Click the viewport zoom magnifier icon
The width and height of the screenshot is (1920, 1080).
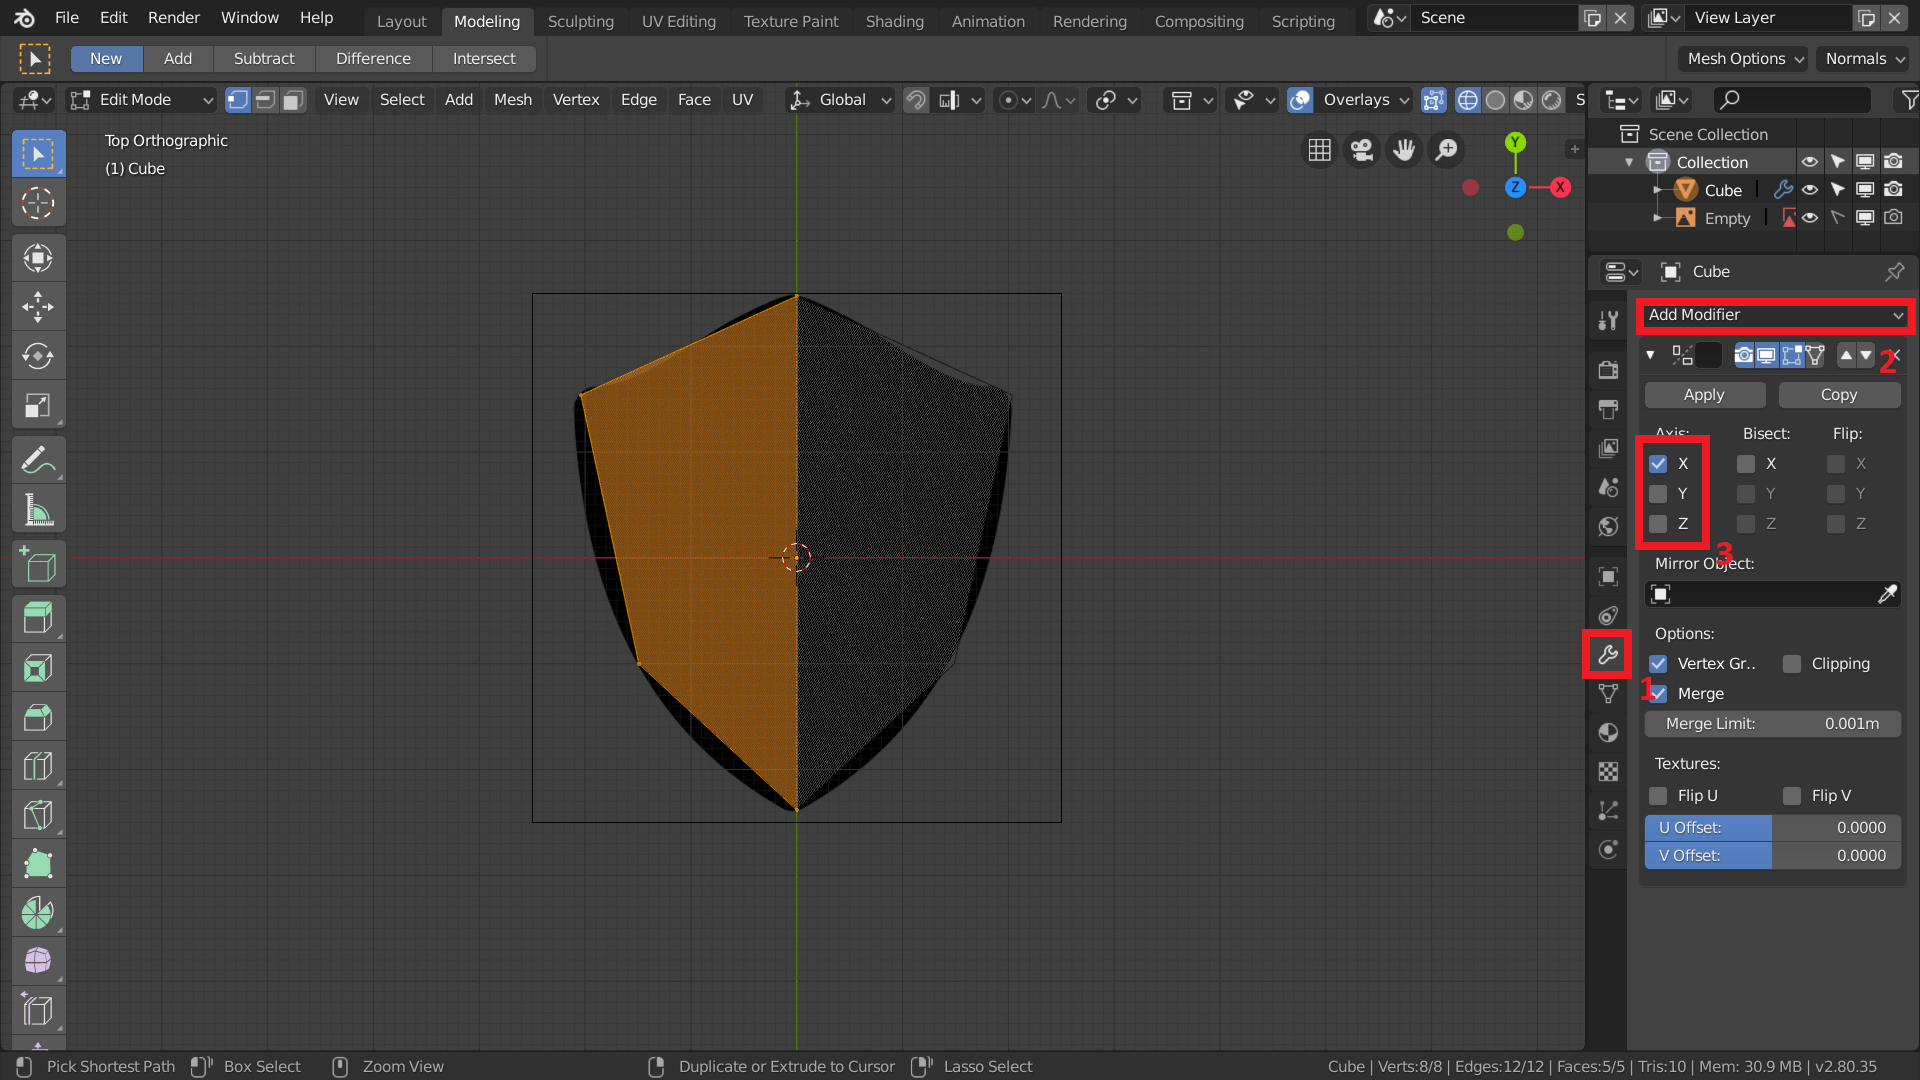pos(1447,150)
